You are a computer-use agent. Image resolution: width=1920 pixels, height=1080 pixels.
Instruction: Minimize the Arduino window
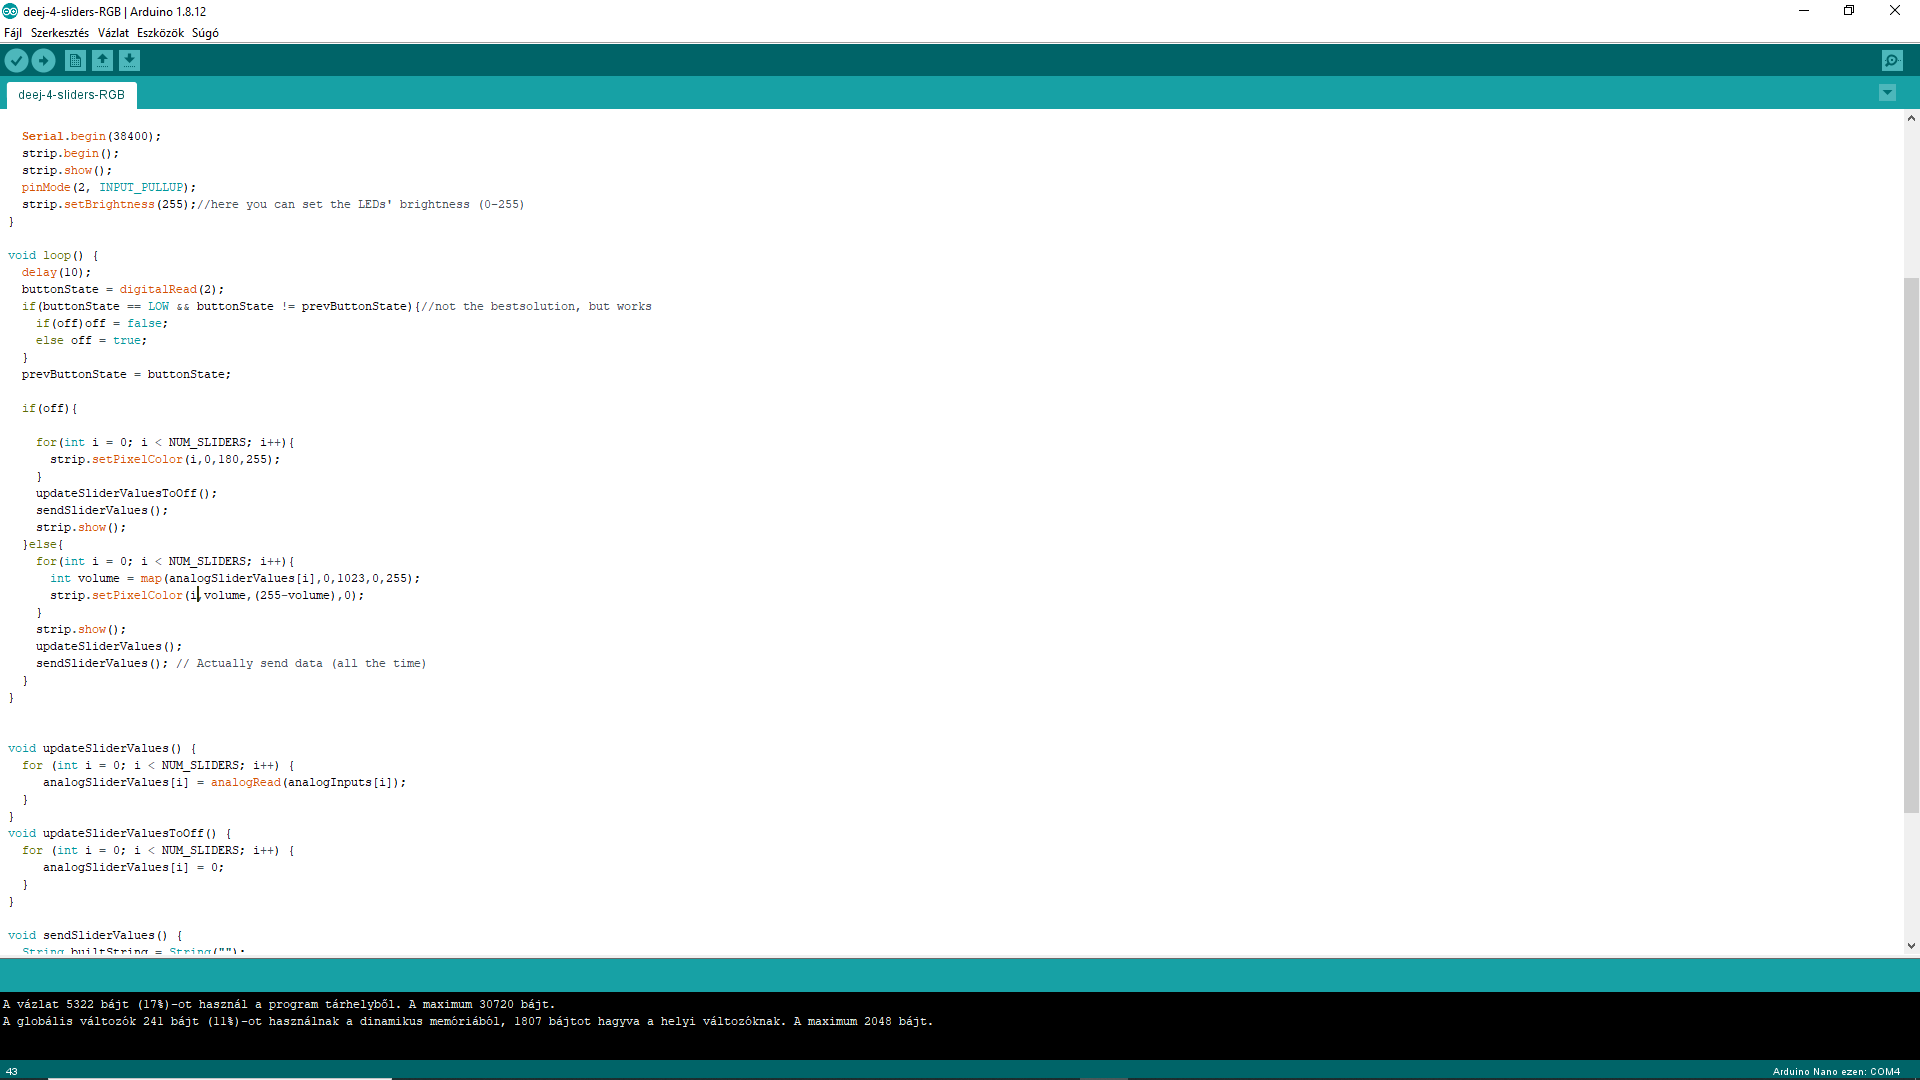(1804, 11)
